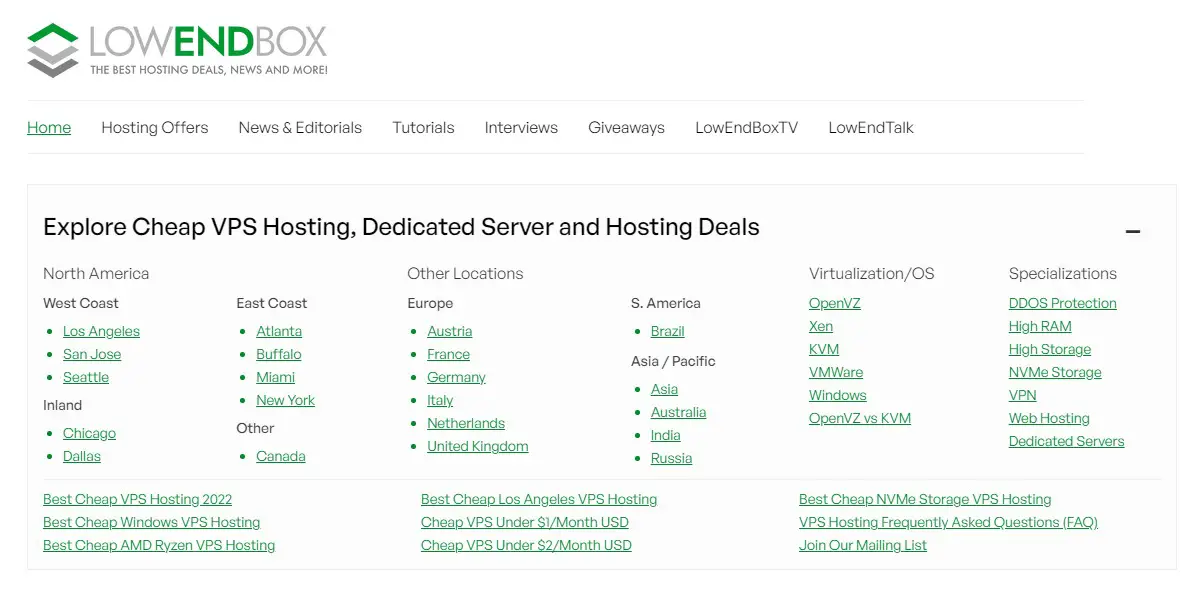Image resolution: width=1200 pixels, height=592 pixels.
Task: Click the Netherlands link
Action: [466, 423]
